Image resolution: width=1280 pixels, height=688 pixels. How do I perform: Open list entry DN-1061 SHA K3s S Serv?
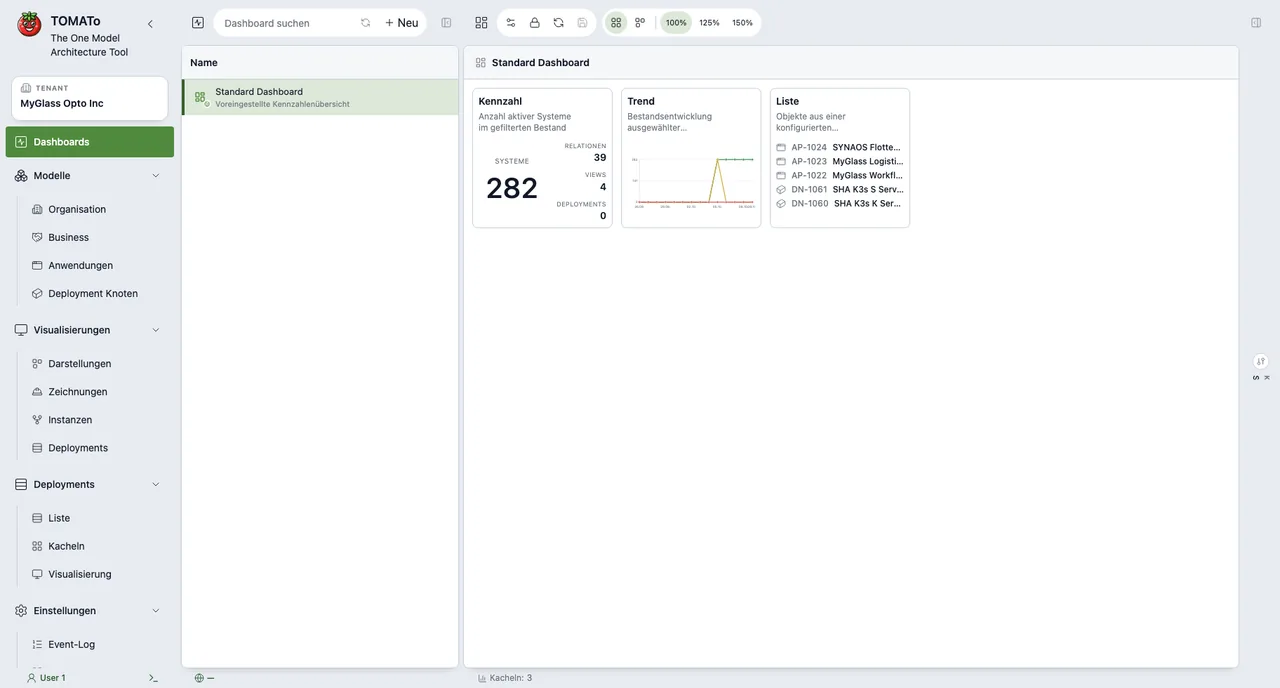(840, 189)
